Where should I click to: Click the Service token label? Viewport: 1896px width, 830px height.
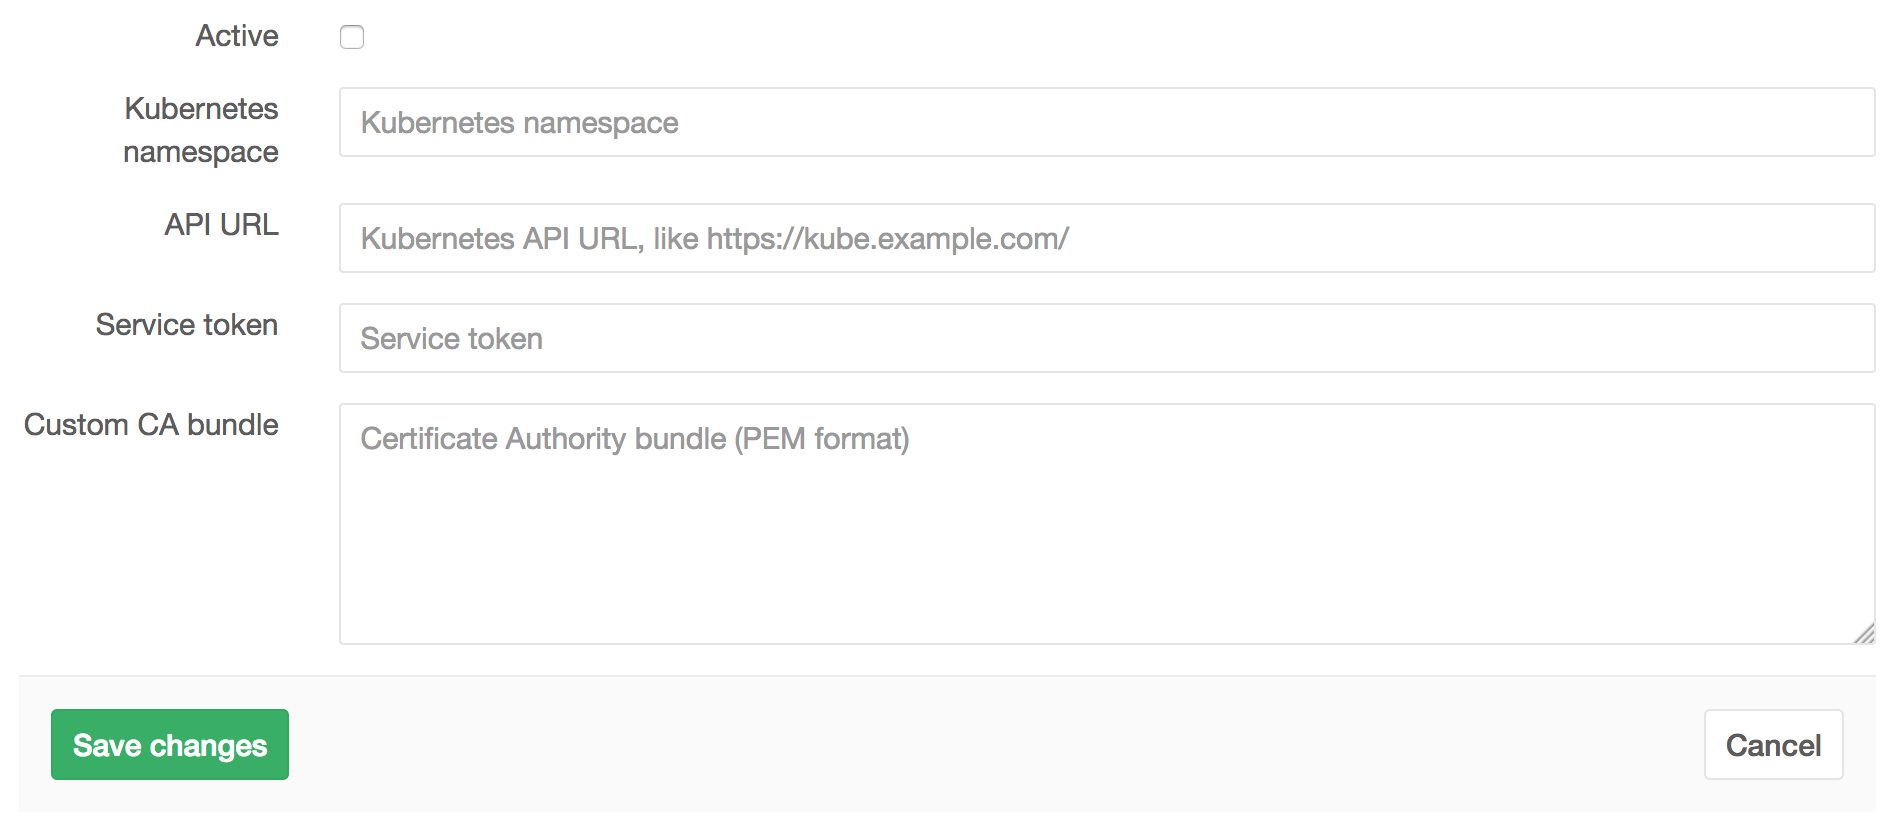tap(186, 324)
